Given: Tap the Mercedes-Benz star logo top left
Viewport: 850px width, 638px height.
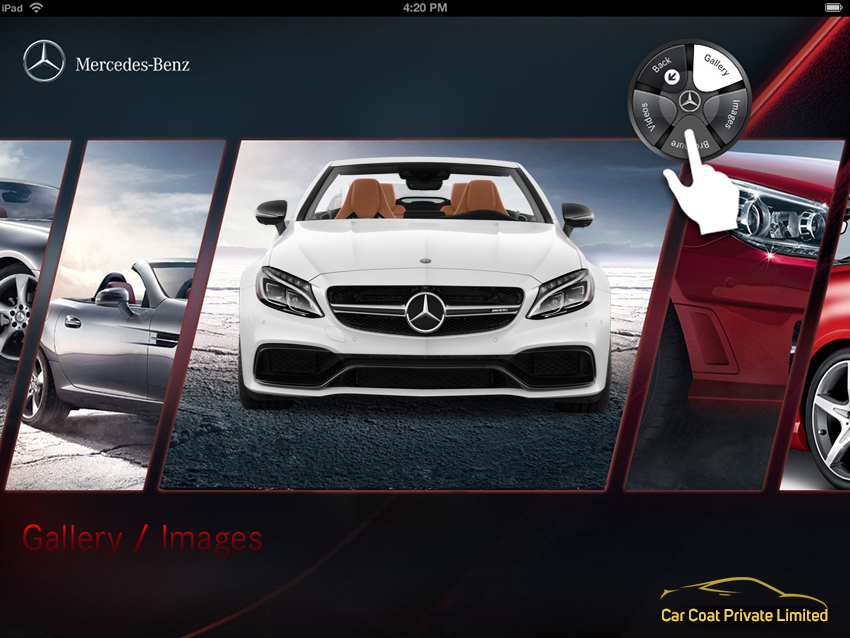Looking at the screenshot, I should 44,61.
